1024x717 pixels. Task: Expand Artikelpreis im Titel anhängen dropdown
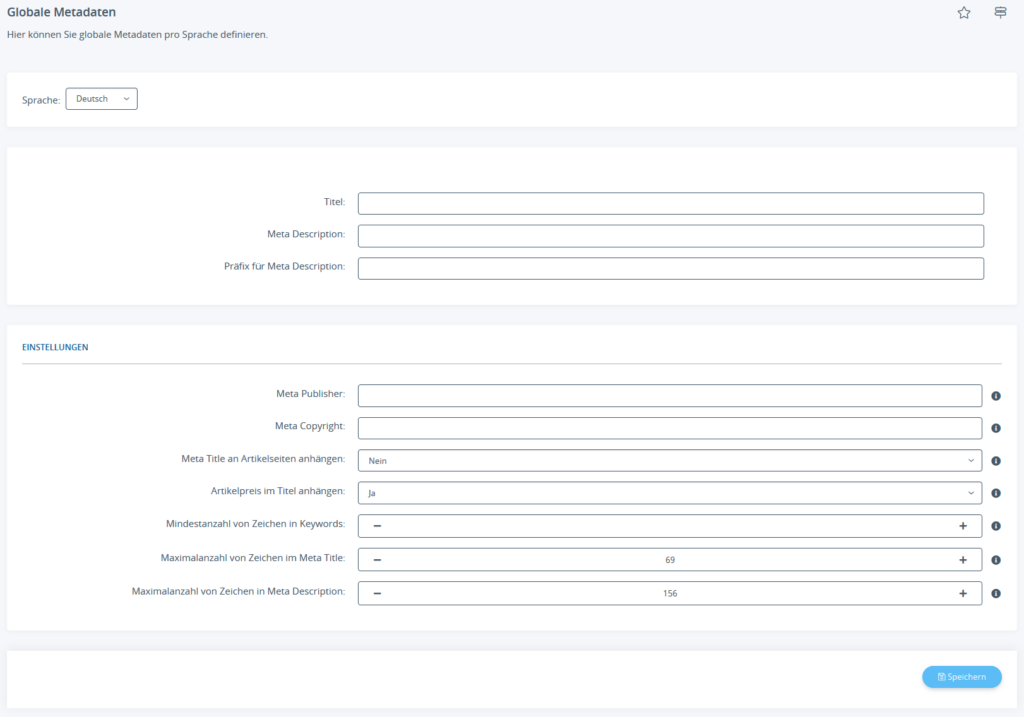(669, 493)
